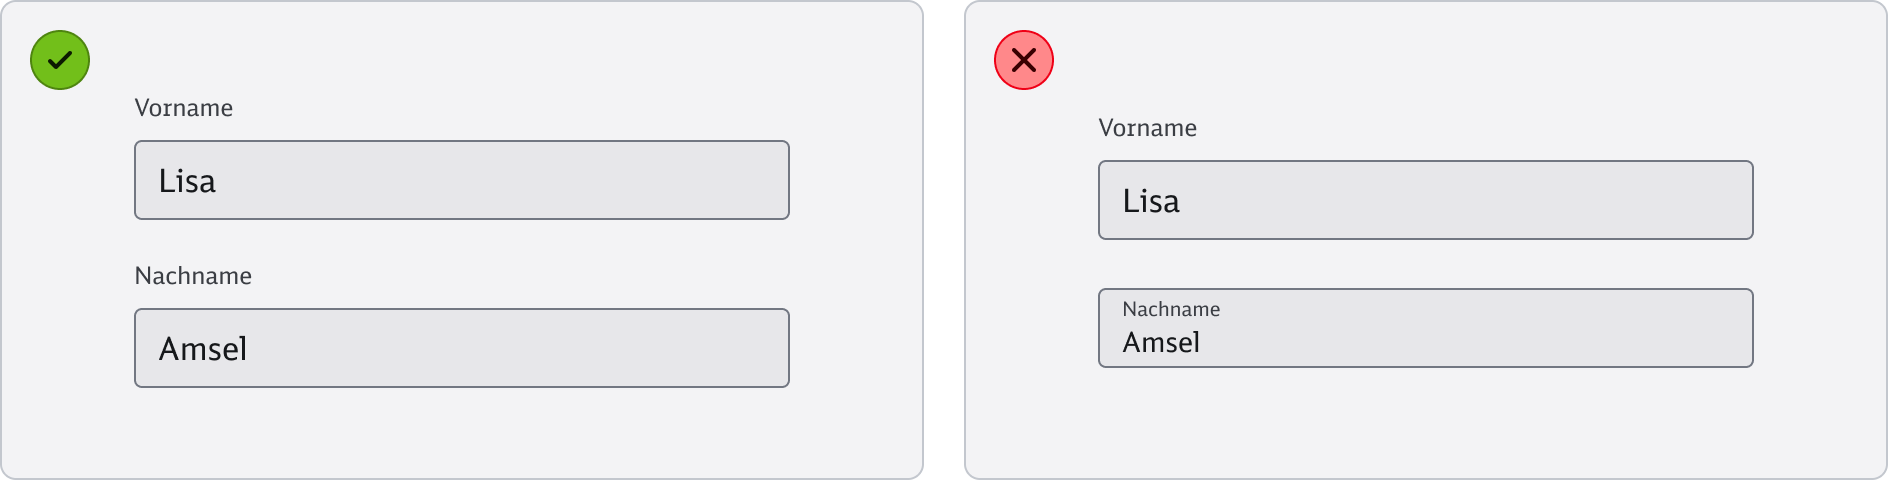Click the Vorname label in the green-check example
Screen dimensions: 1888x480
pyautogui.click(x=184, y=108)
